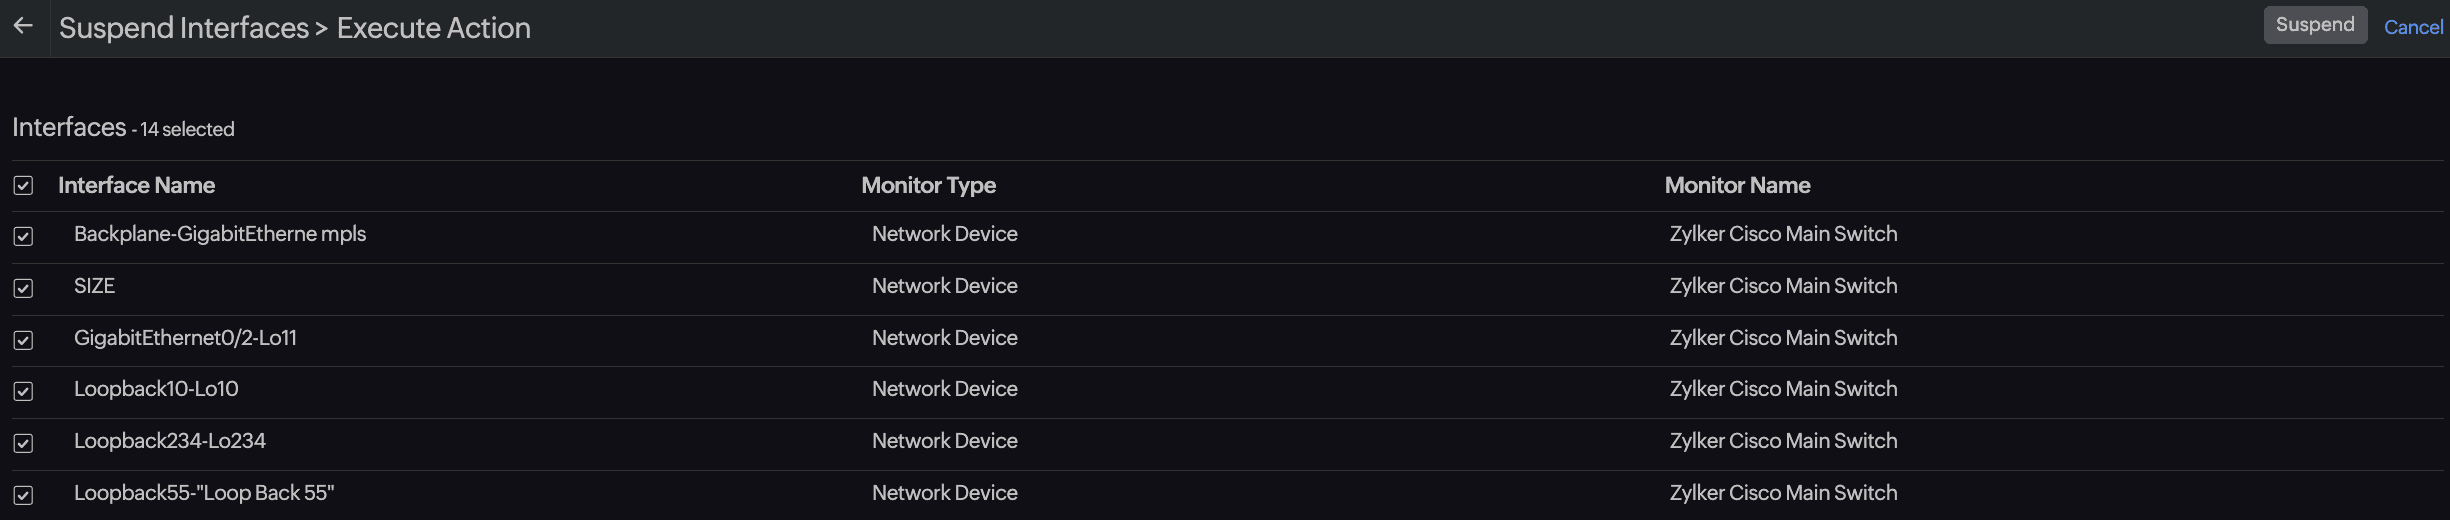Screen dimensions: 2450x520
Task: Click the GigabitEthernet0/2-Lo11 interface name
Action: [x=185, y=338]
